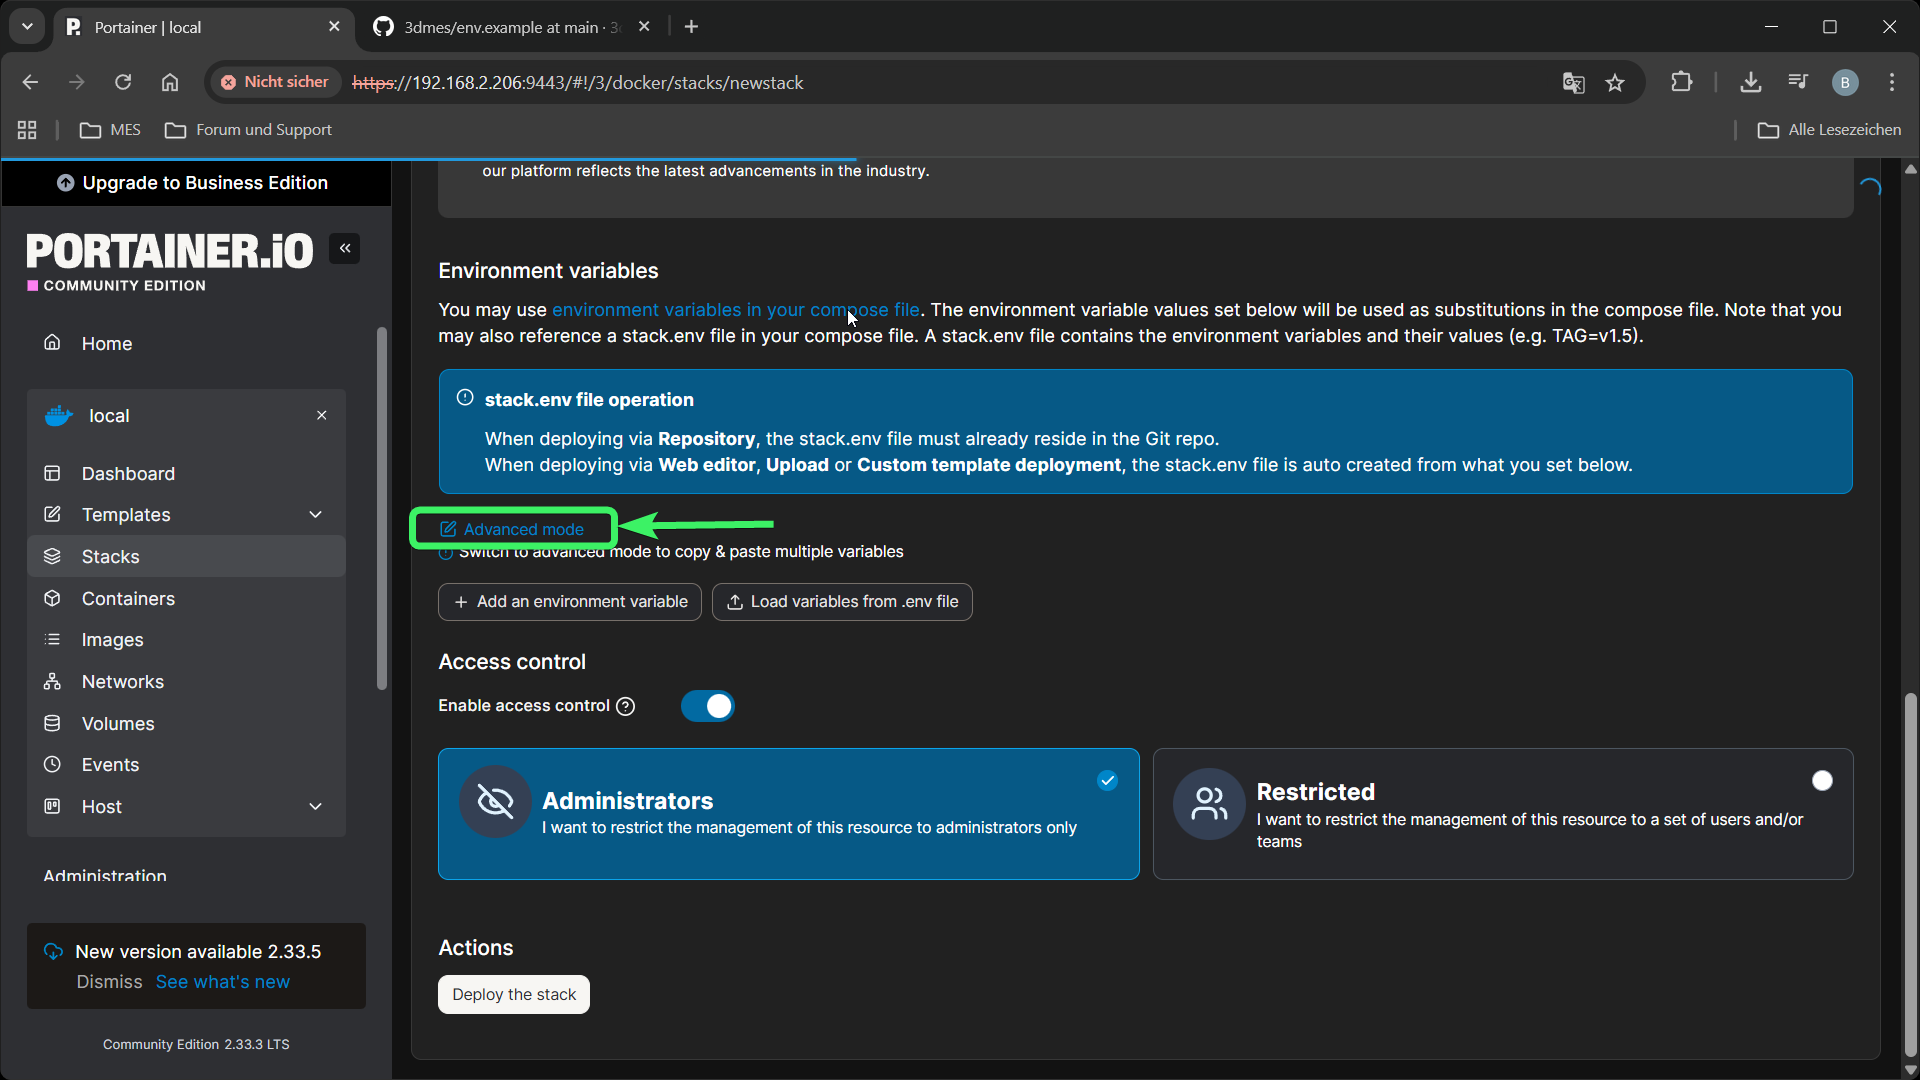Click Load variables from .env file button
The image size is (1920, 1080).
tap(842, 602)
